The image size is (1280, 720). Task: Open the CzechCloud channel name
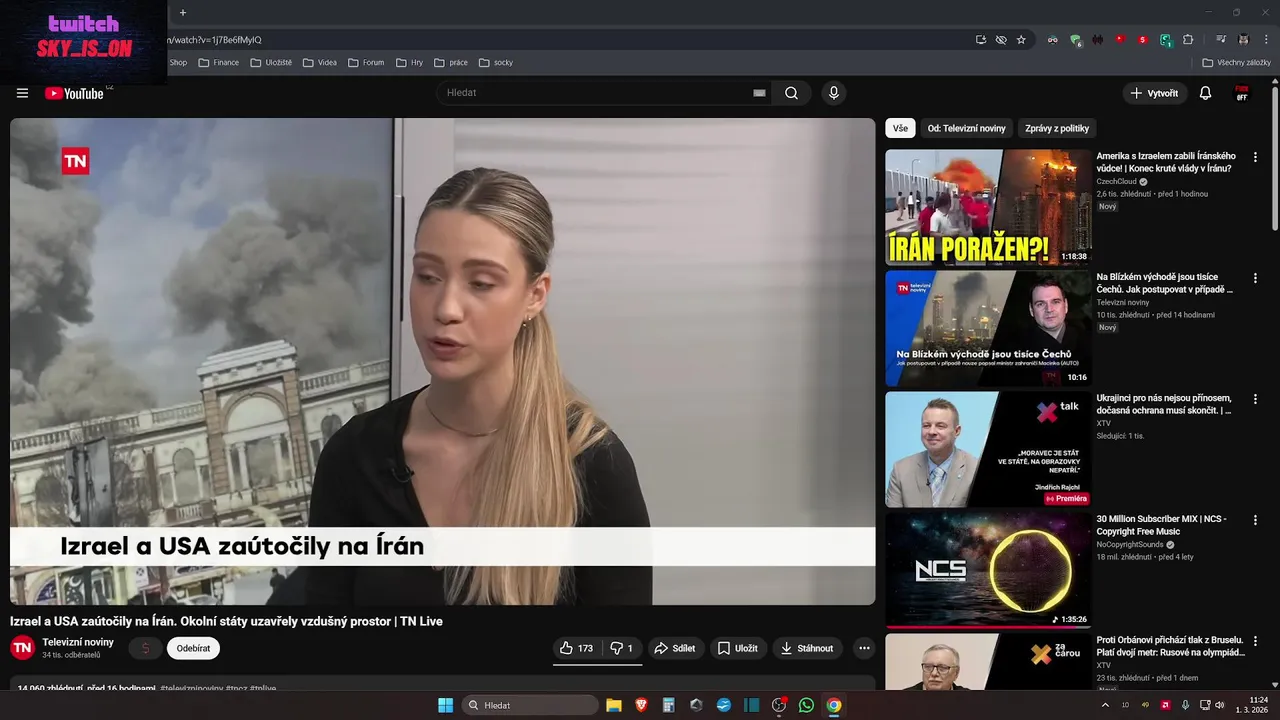1116,182
